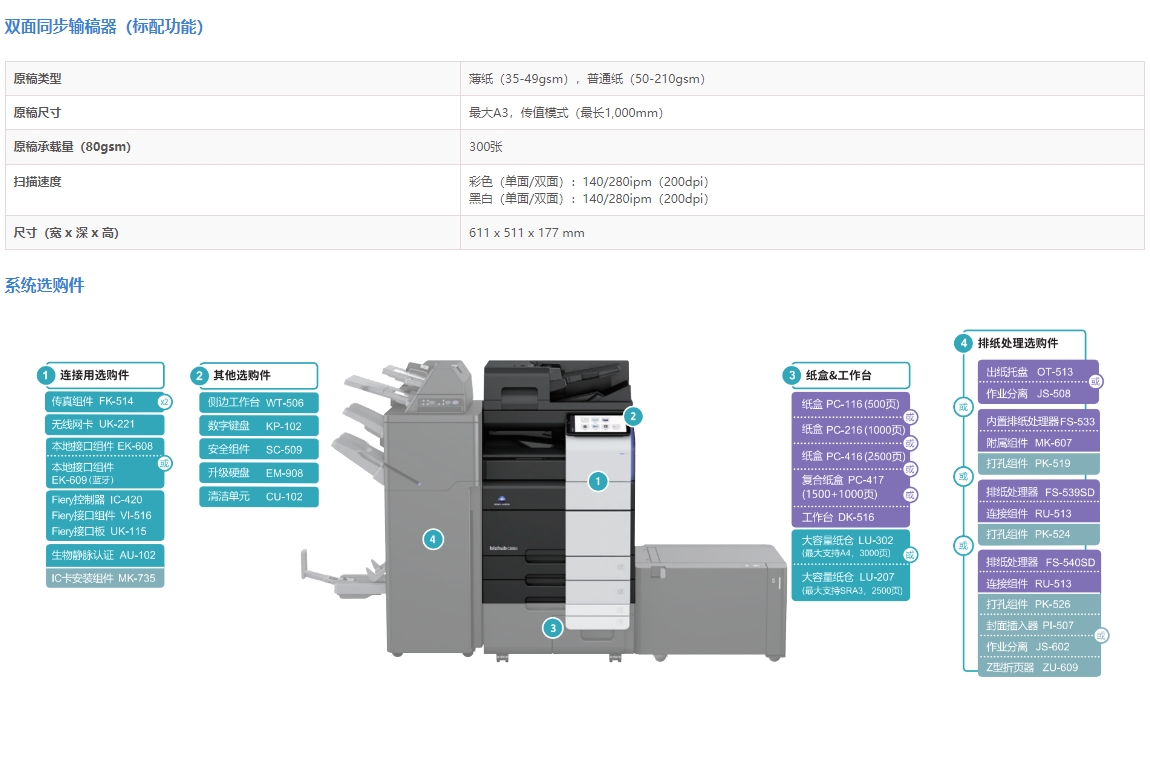Click the circle 2 icon beside 其他选购件
The height and width of the screenshot is (764, 1150).
[x=199, y=376]
